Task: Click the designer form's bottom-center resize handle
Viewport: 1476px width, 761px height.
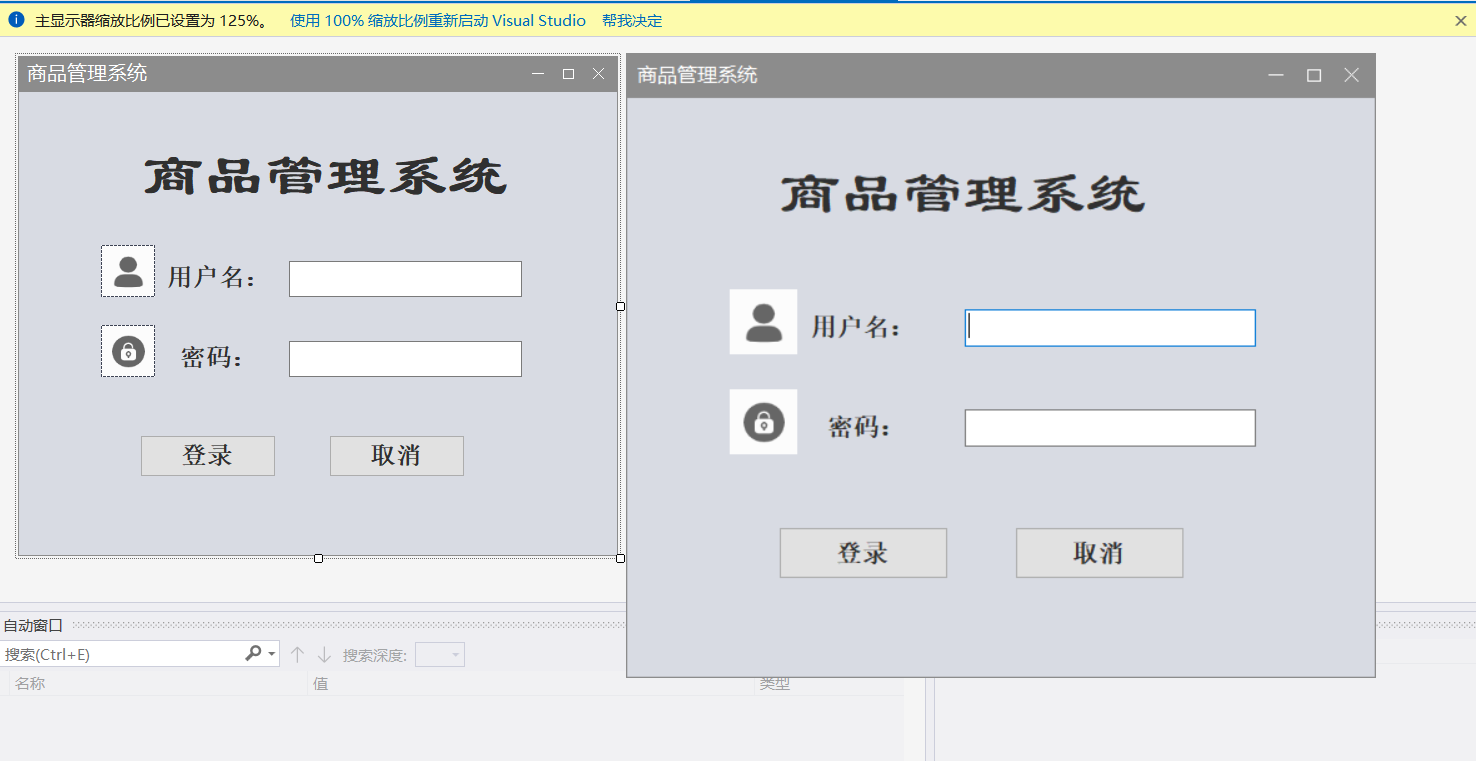Action: tap(318, 558)
